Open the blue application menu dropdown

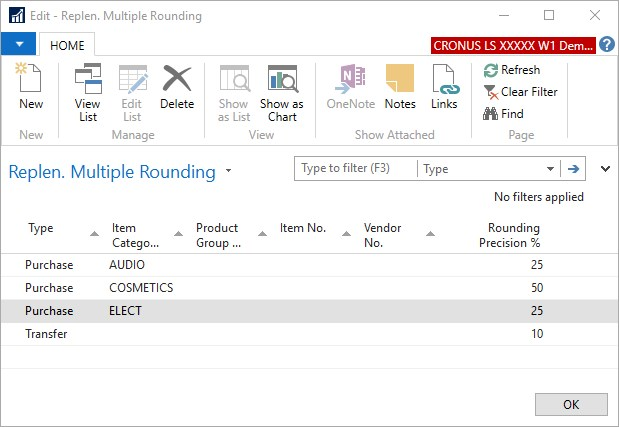coord(19,44)
